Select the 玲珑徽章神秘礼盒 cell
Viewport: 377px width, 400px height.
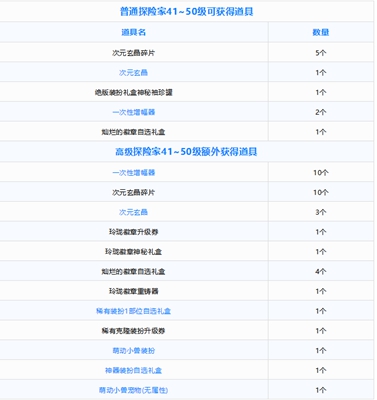(x=133, y=252)
